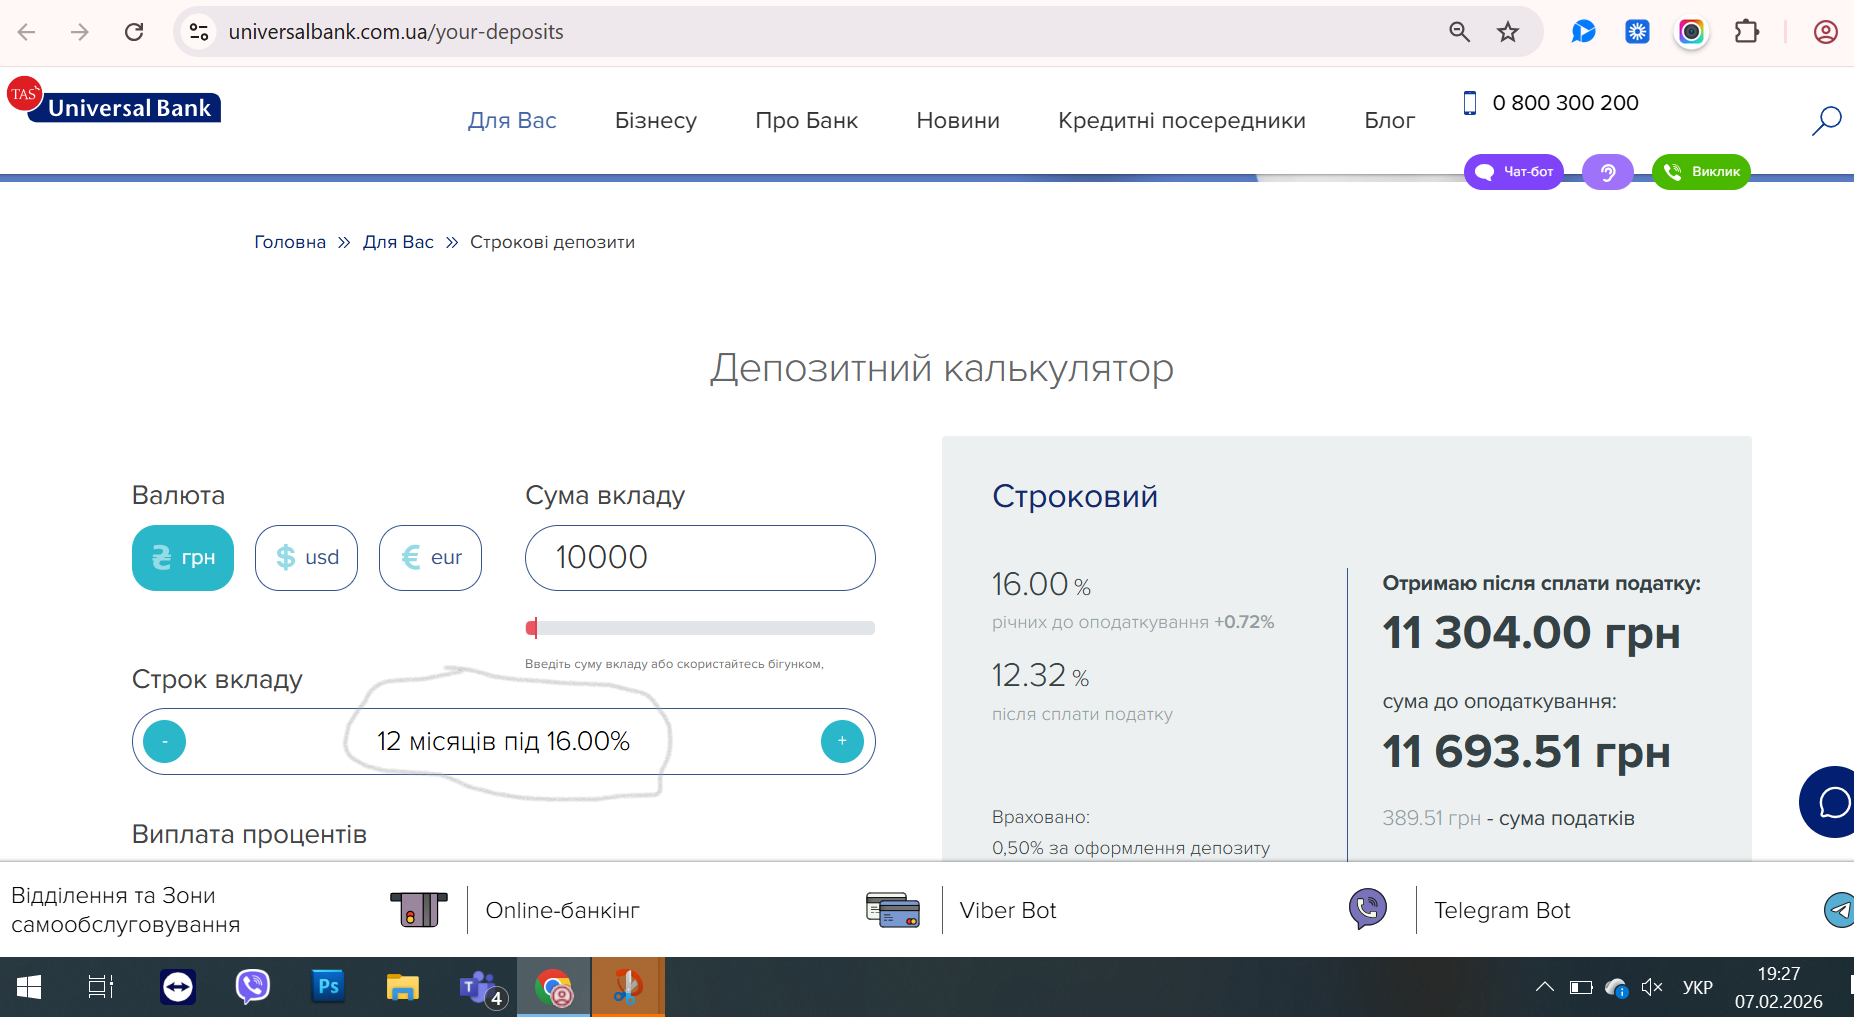Select eur currency option
The image size is (1854, 1017).
click(430, 558)
